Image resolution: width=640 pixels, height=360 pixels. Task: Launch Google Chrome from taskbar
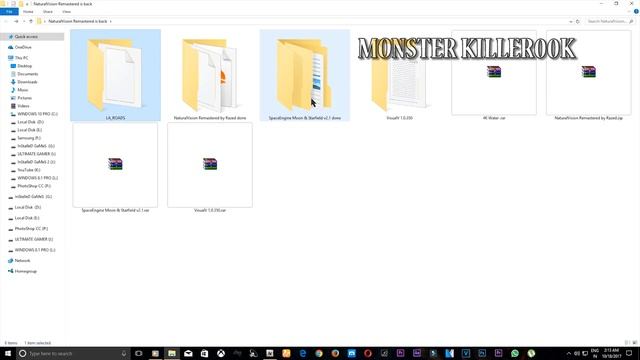[319, 353]
